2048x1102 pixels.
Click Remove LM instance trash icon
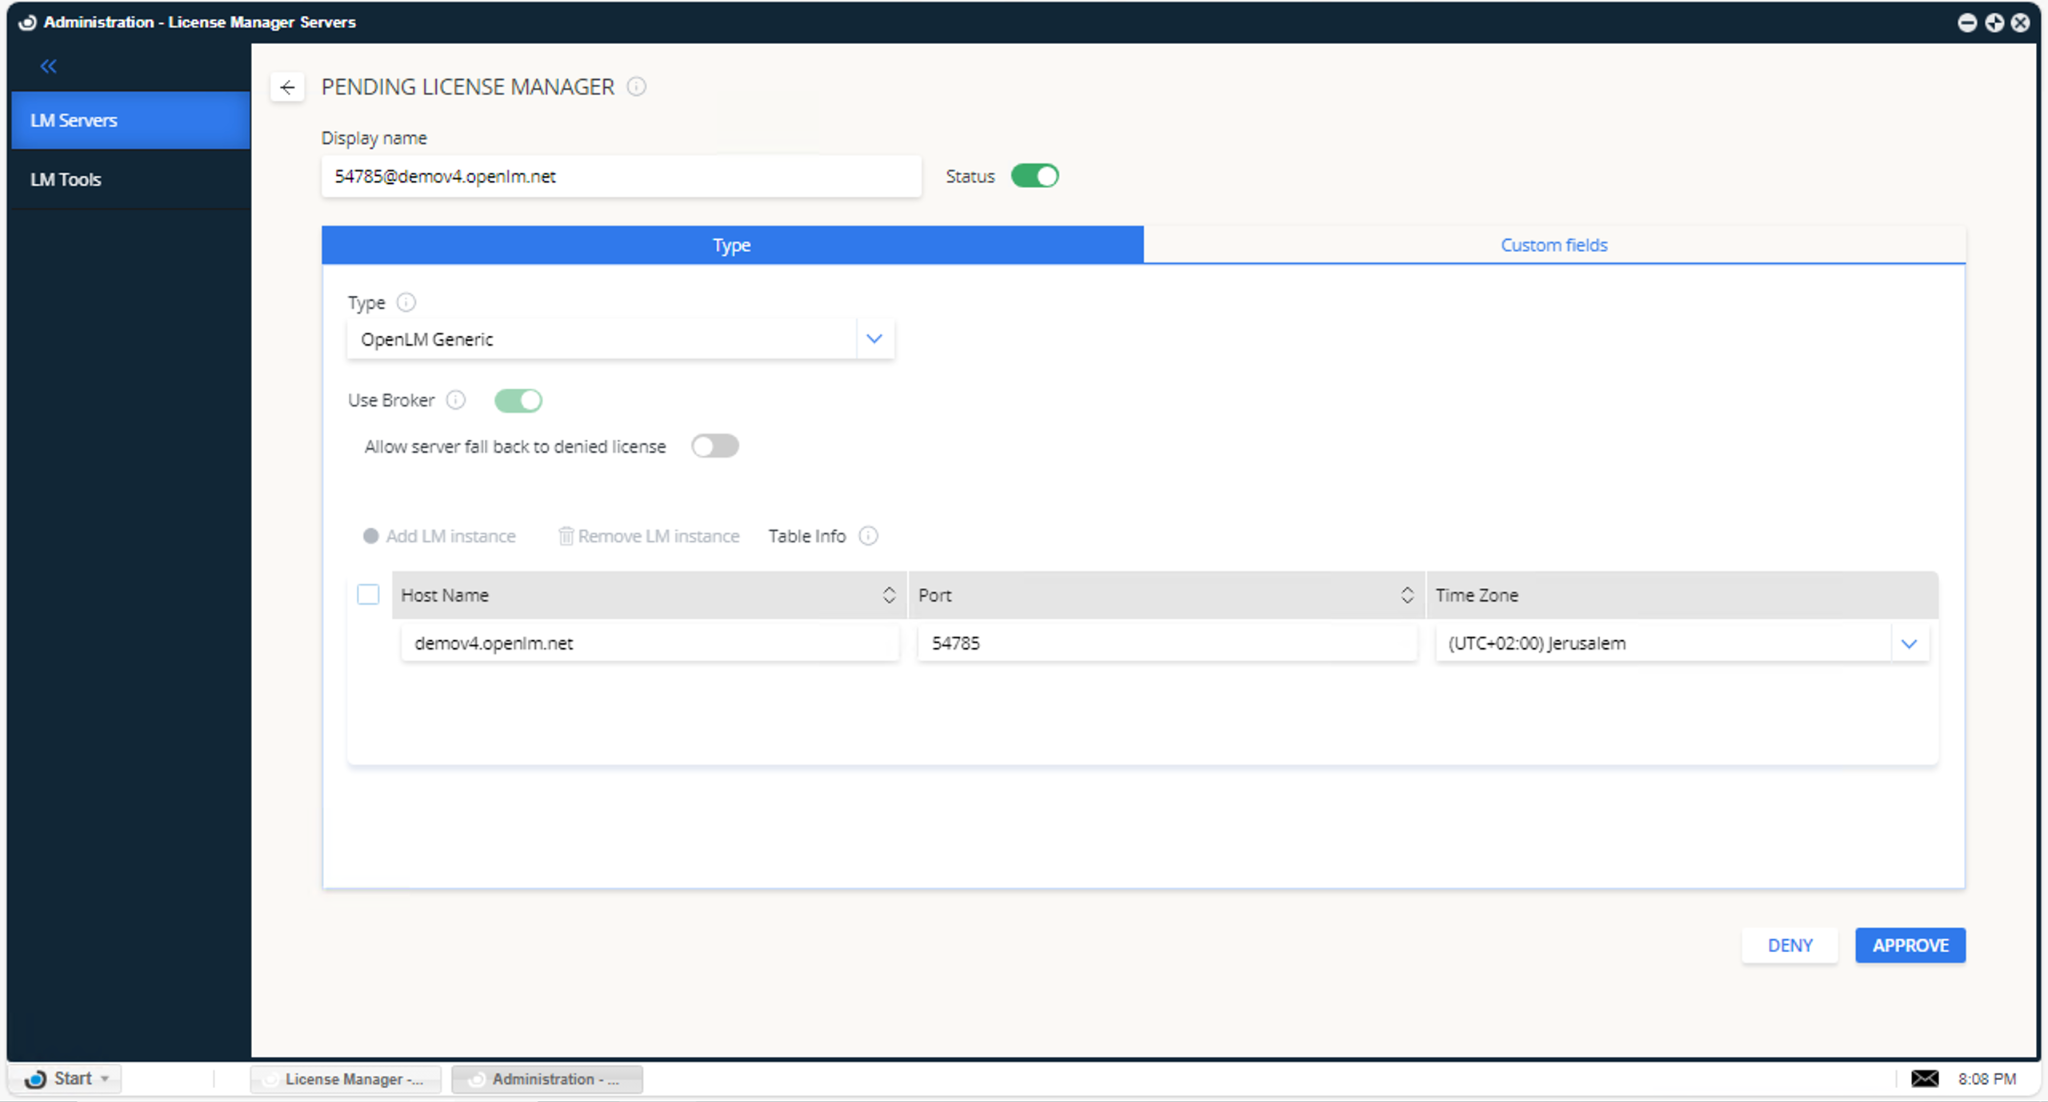[x=565, y=536]
